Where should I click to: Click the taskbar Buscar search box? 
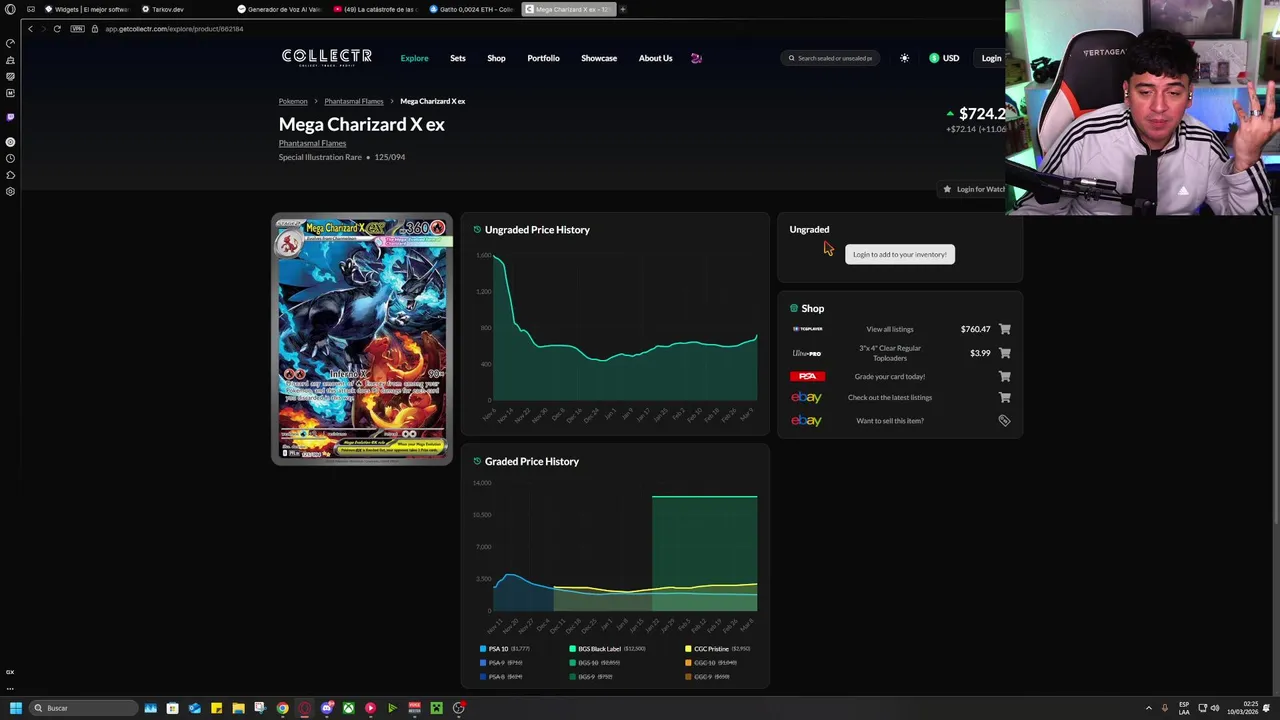82,708
